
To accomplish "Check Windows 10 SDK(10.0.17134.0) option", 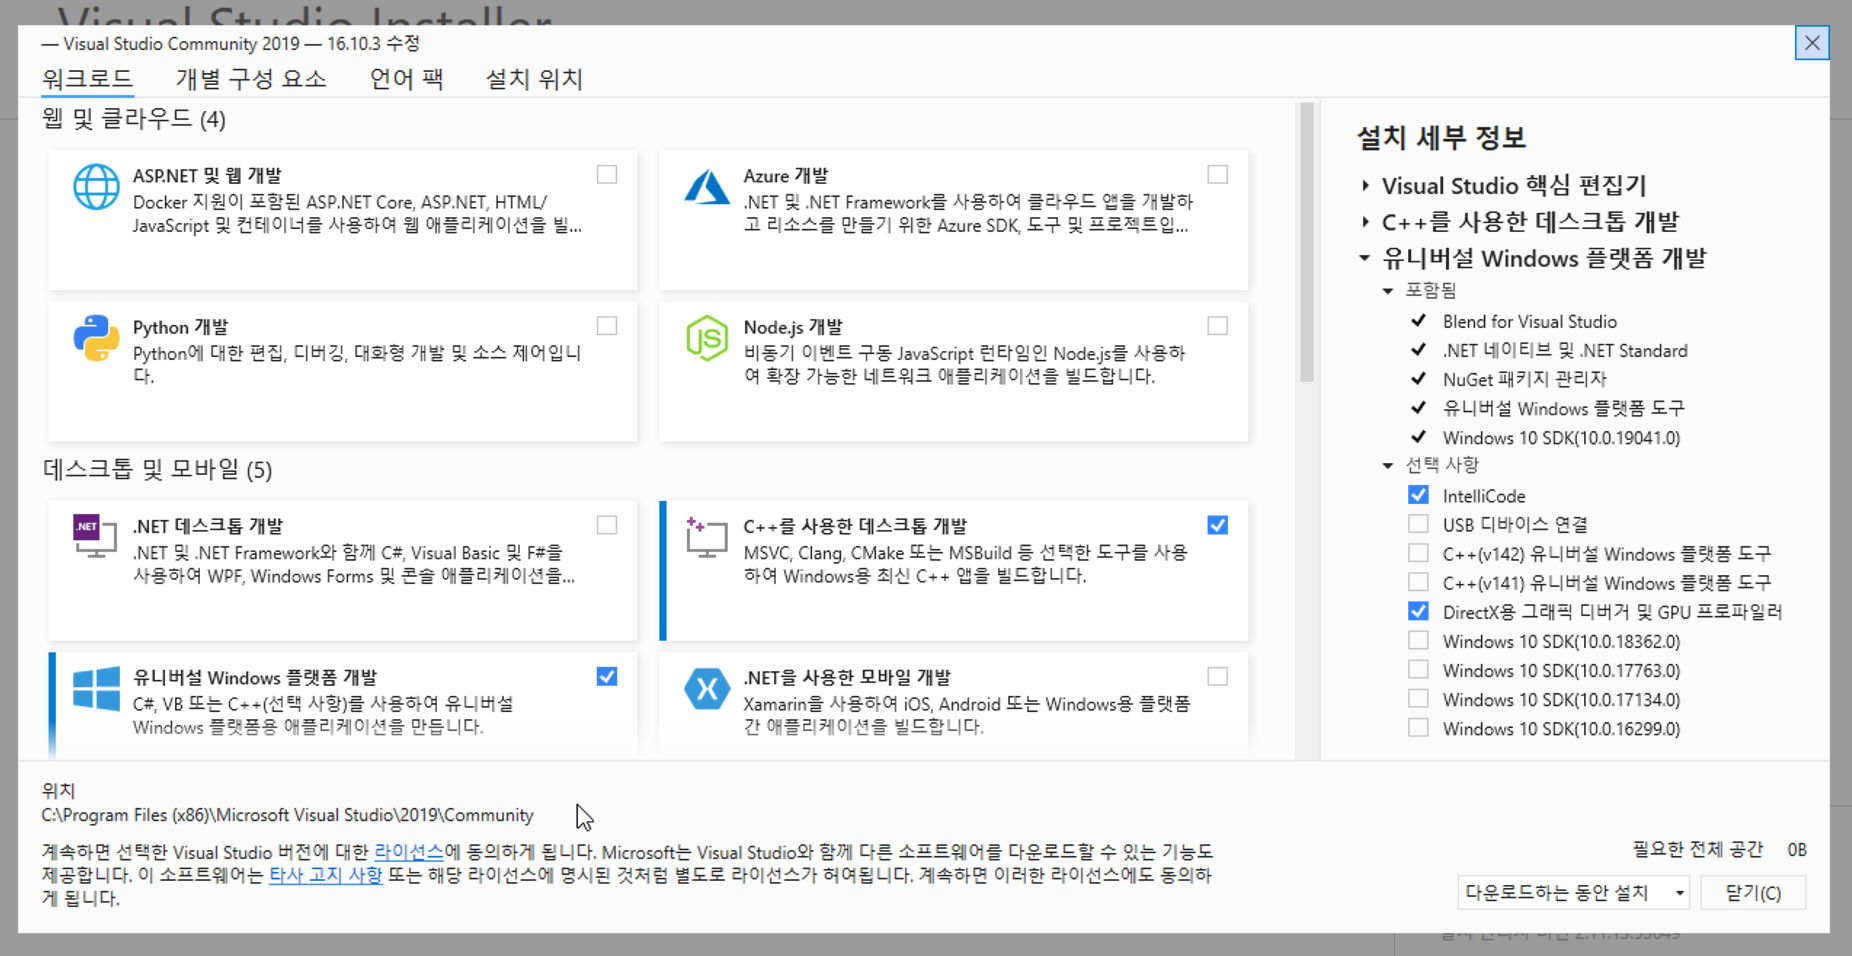I will pyautogui.click(x=1418, y=698).
